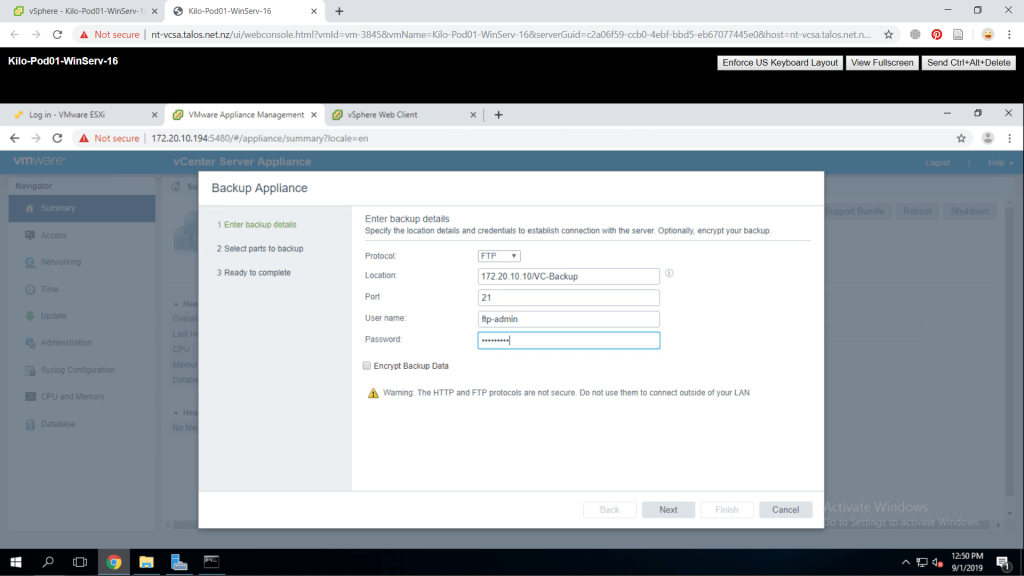
Task: Click the Cancel button
Action: (785, 510)
